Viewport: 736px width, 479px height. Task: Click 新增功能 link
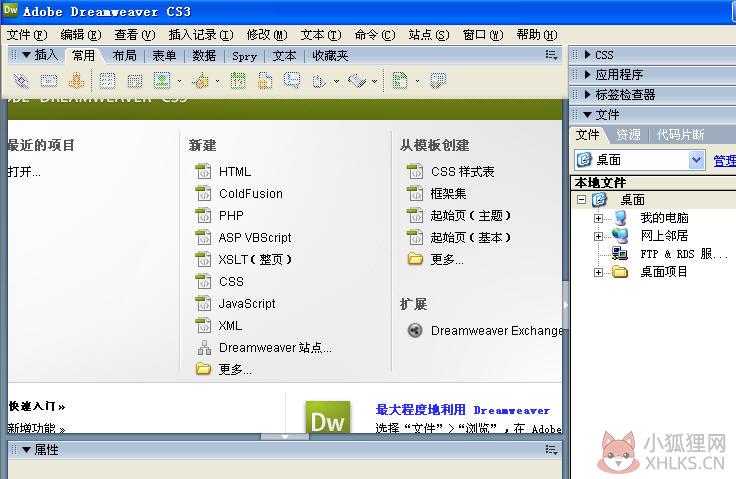(36, 428)
